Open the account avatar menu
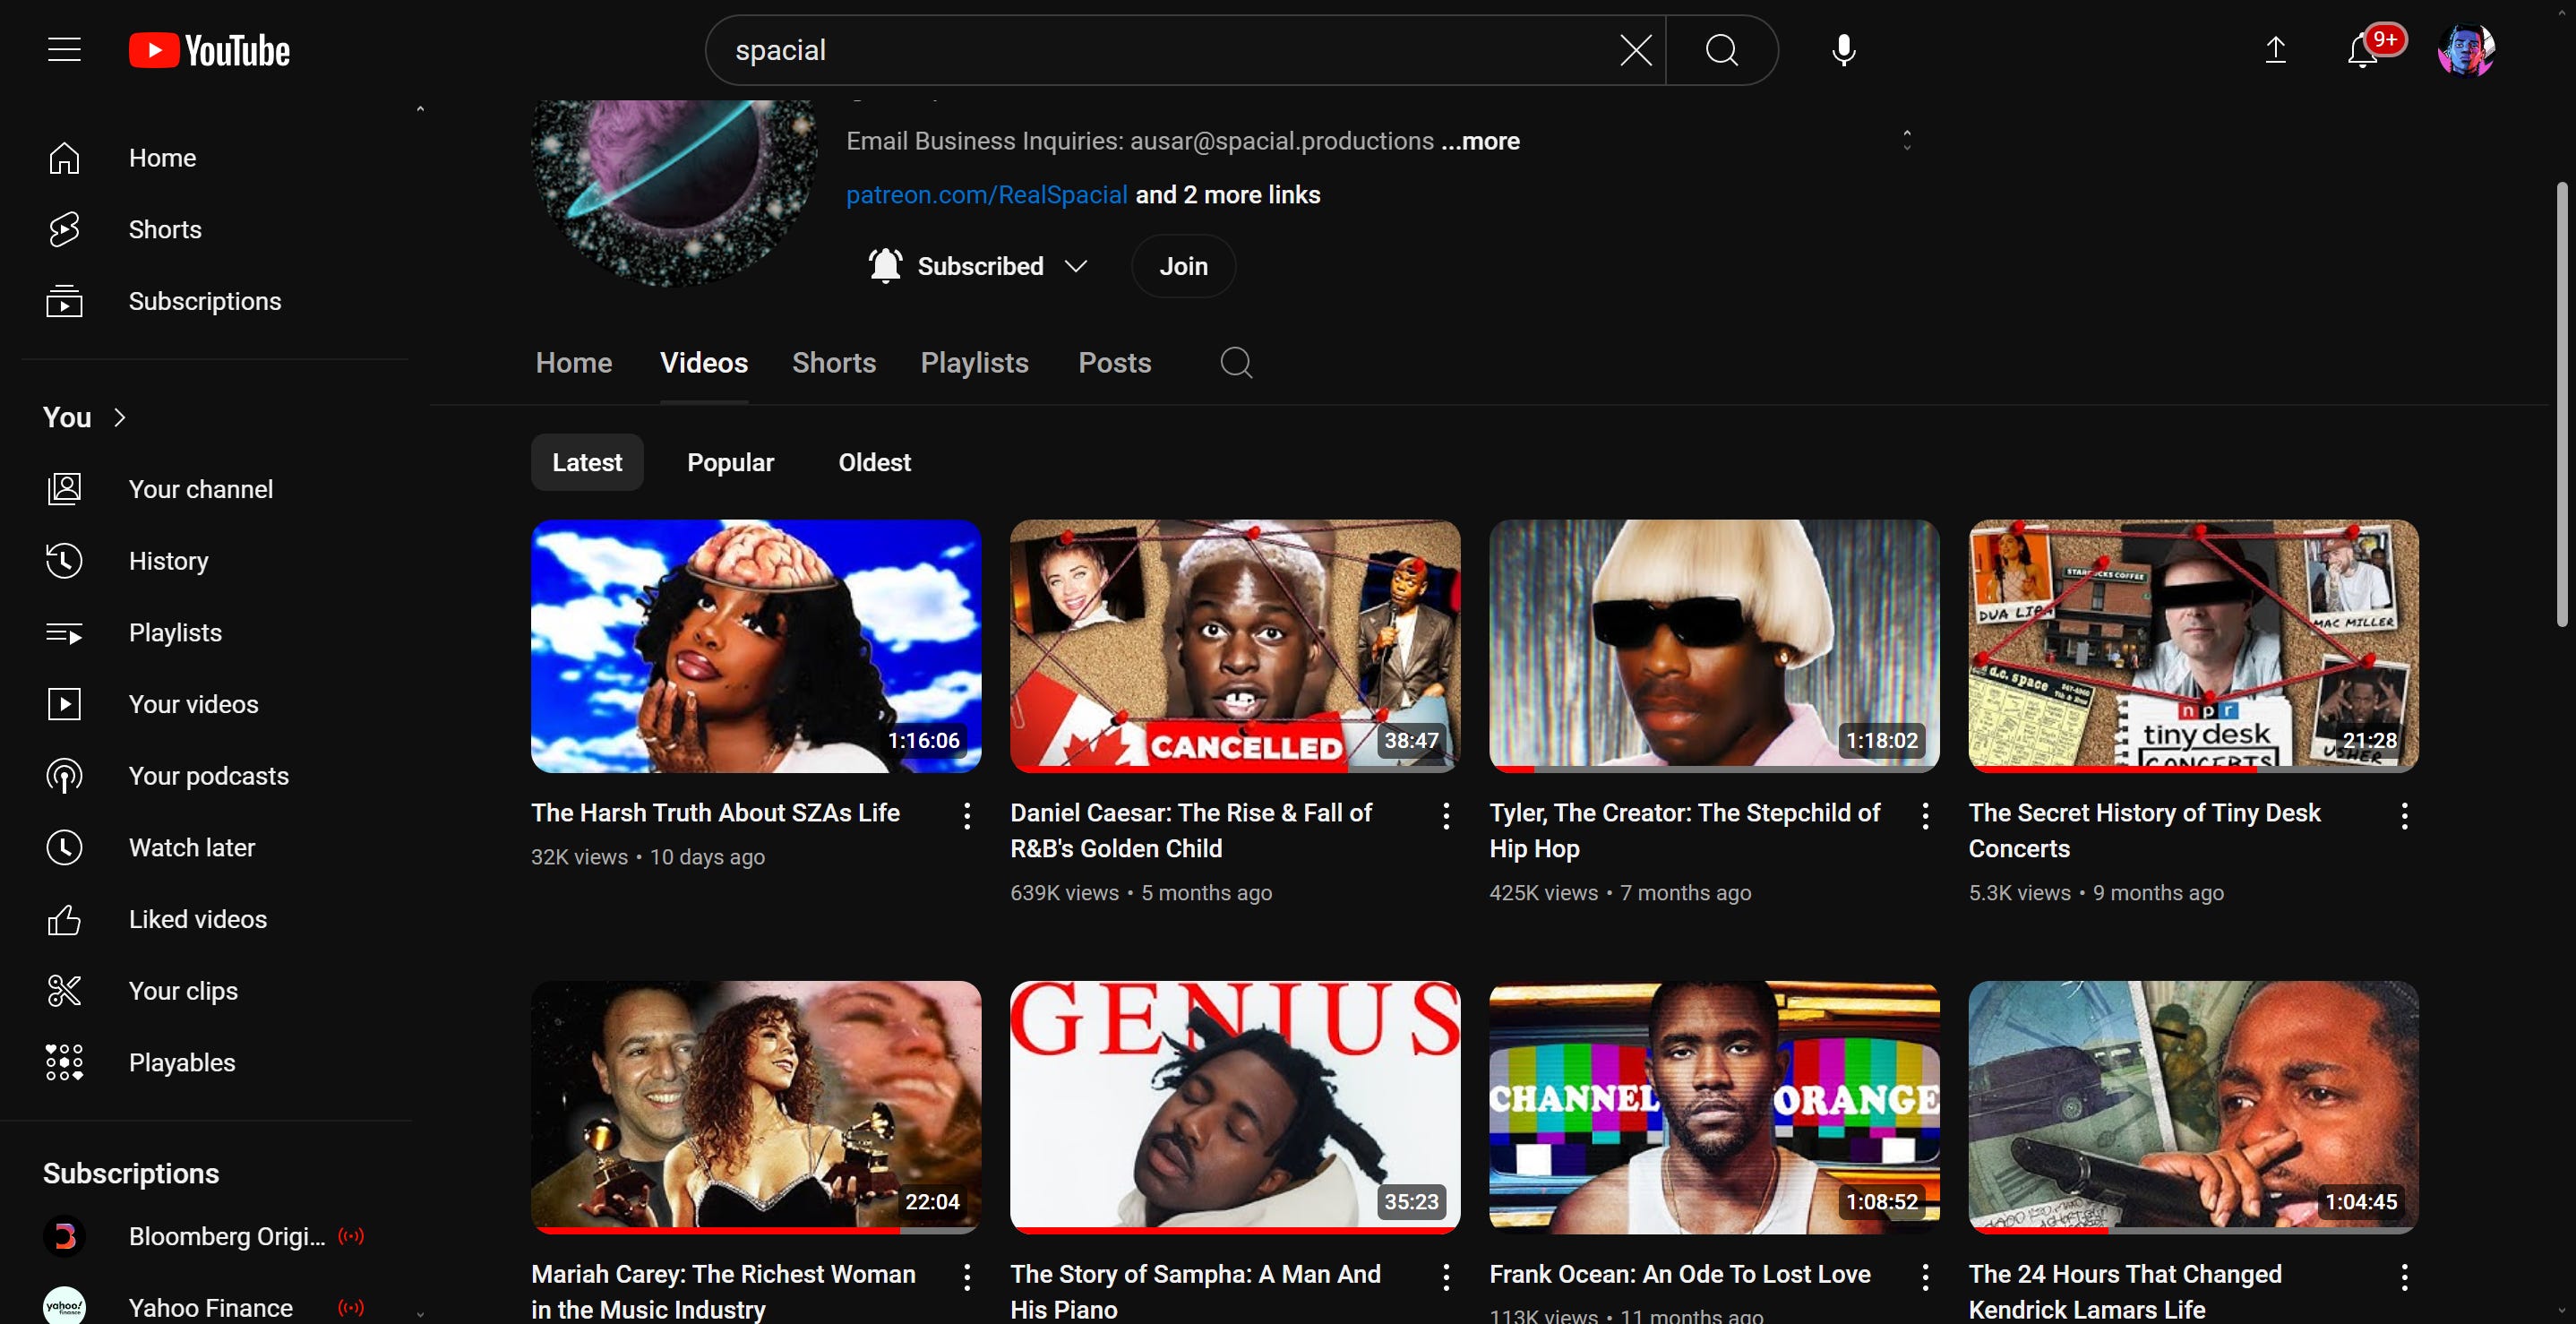The height and width of the screenshot is (1324, 2576). [2465, 50]
